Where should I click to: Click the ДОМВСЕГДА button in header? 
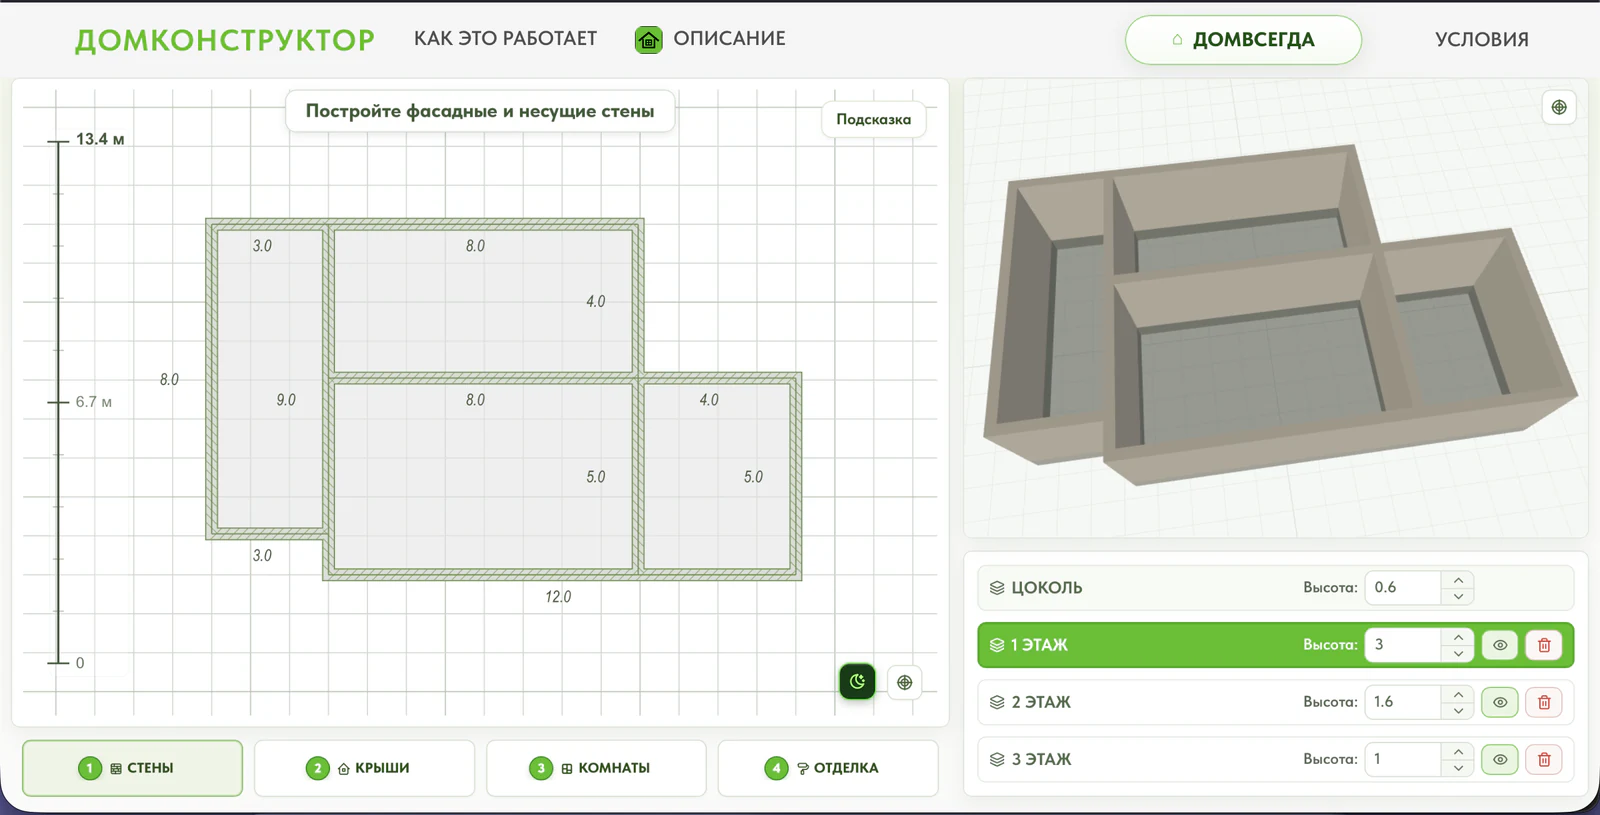click(1243, 40)
